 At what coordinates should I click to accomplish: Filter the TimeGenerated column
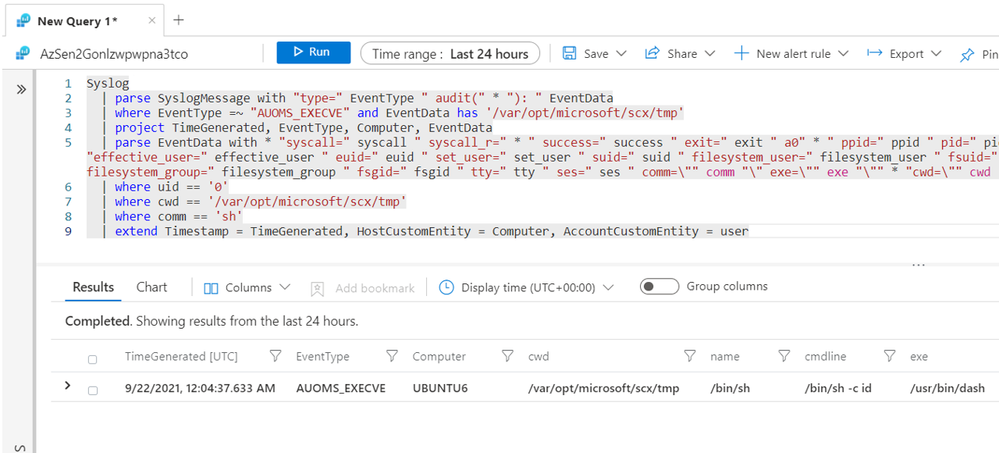(275, 356)
